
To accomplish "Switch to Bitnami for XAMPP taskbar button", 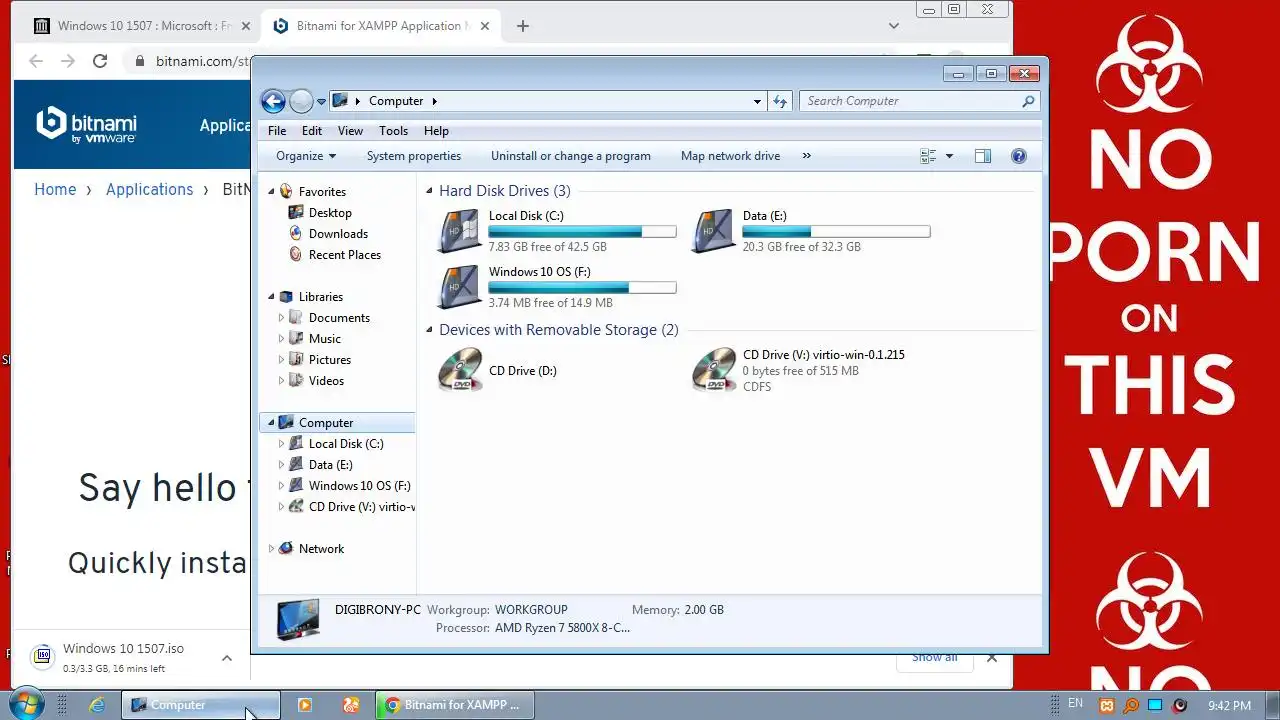I will coord(455,705).
